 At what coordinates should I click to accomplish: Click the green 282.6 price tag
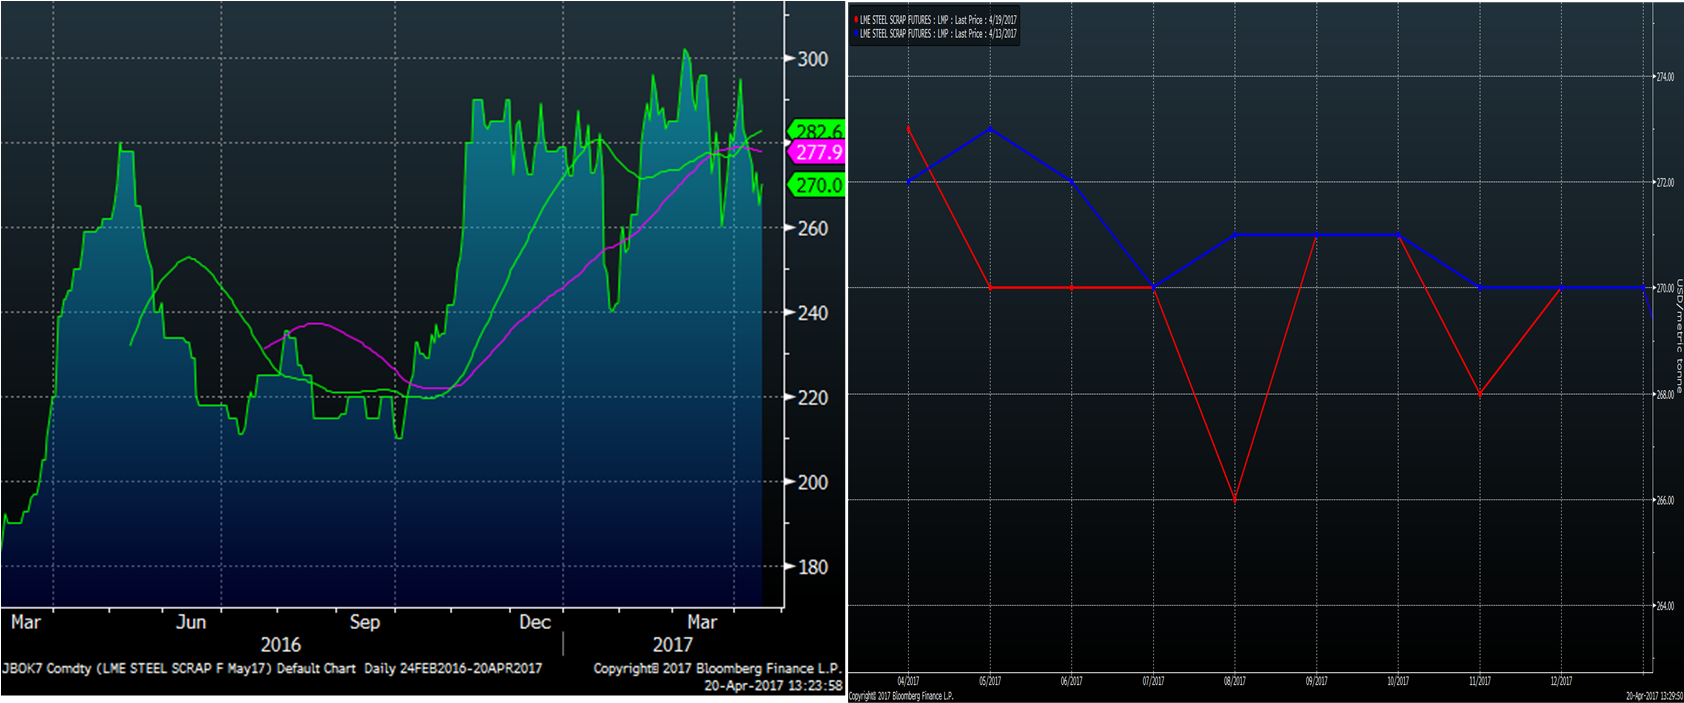pyautogui.click(x=818, y=131)
